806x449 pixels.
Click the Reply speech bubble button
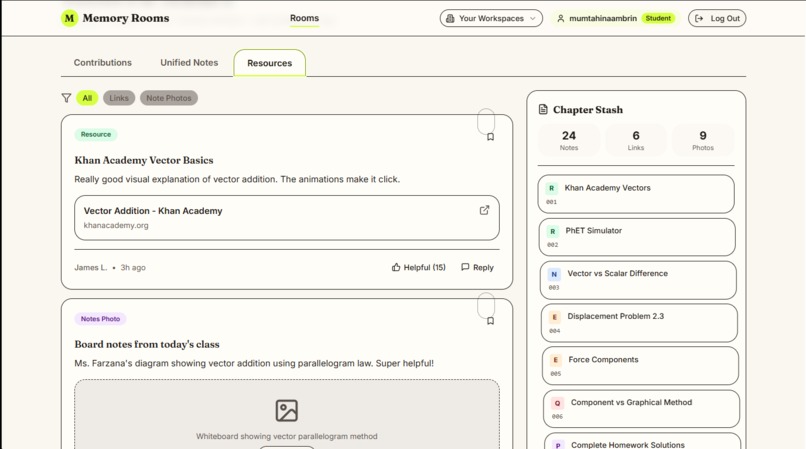point(477,267)
